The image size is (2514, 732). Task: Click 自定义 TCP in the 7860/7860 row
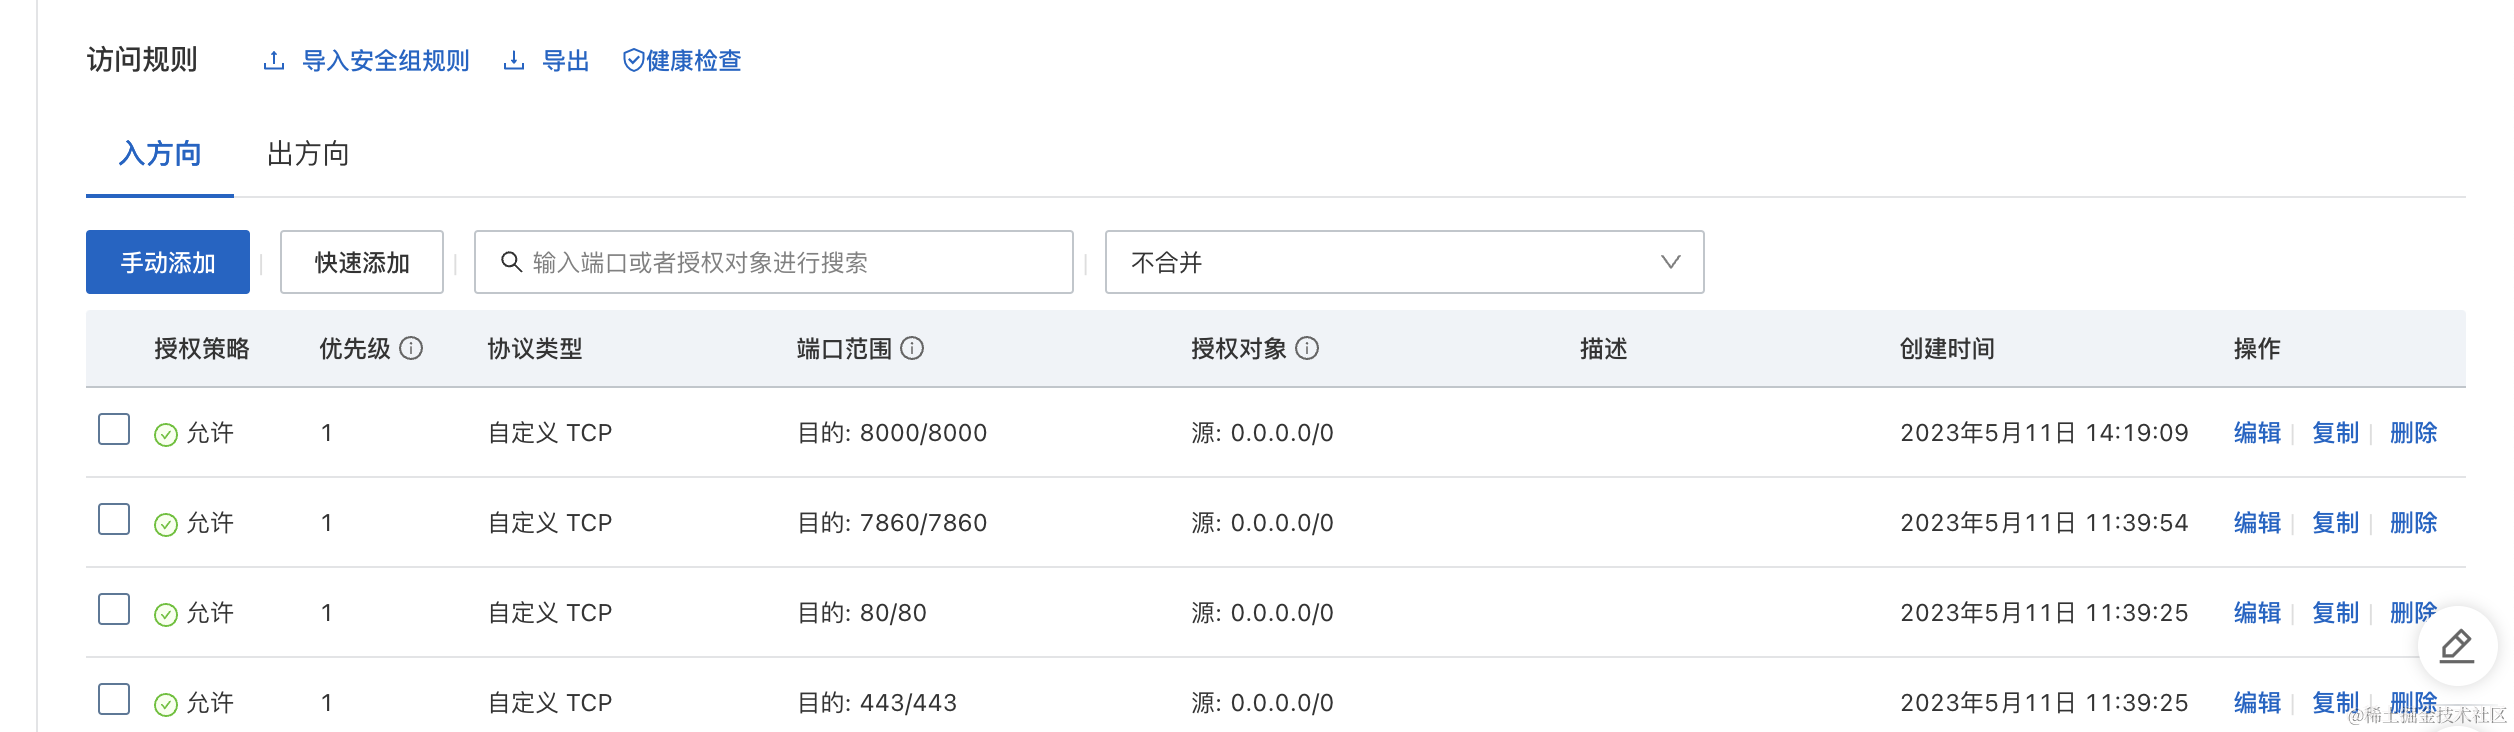[550, 523]
